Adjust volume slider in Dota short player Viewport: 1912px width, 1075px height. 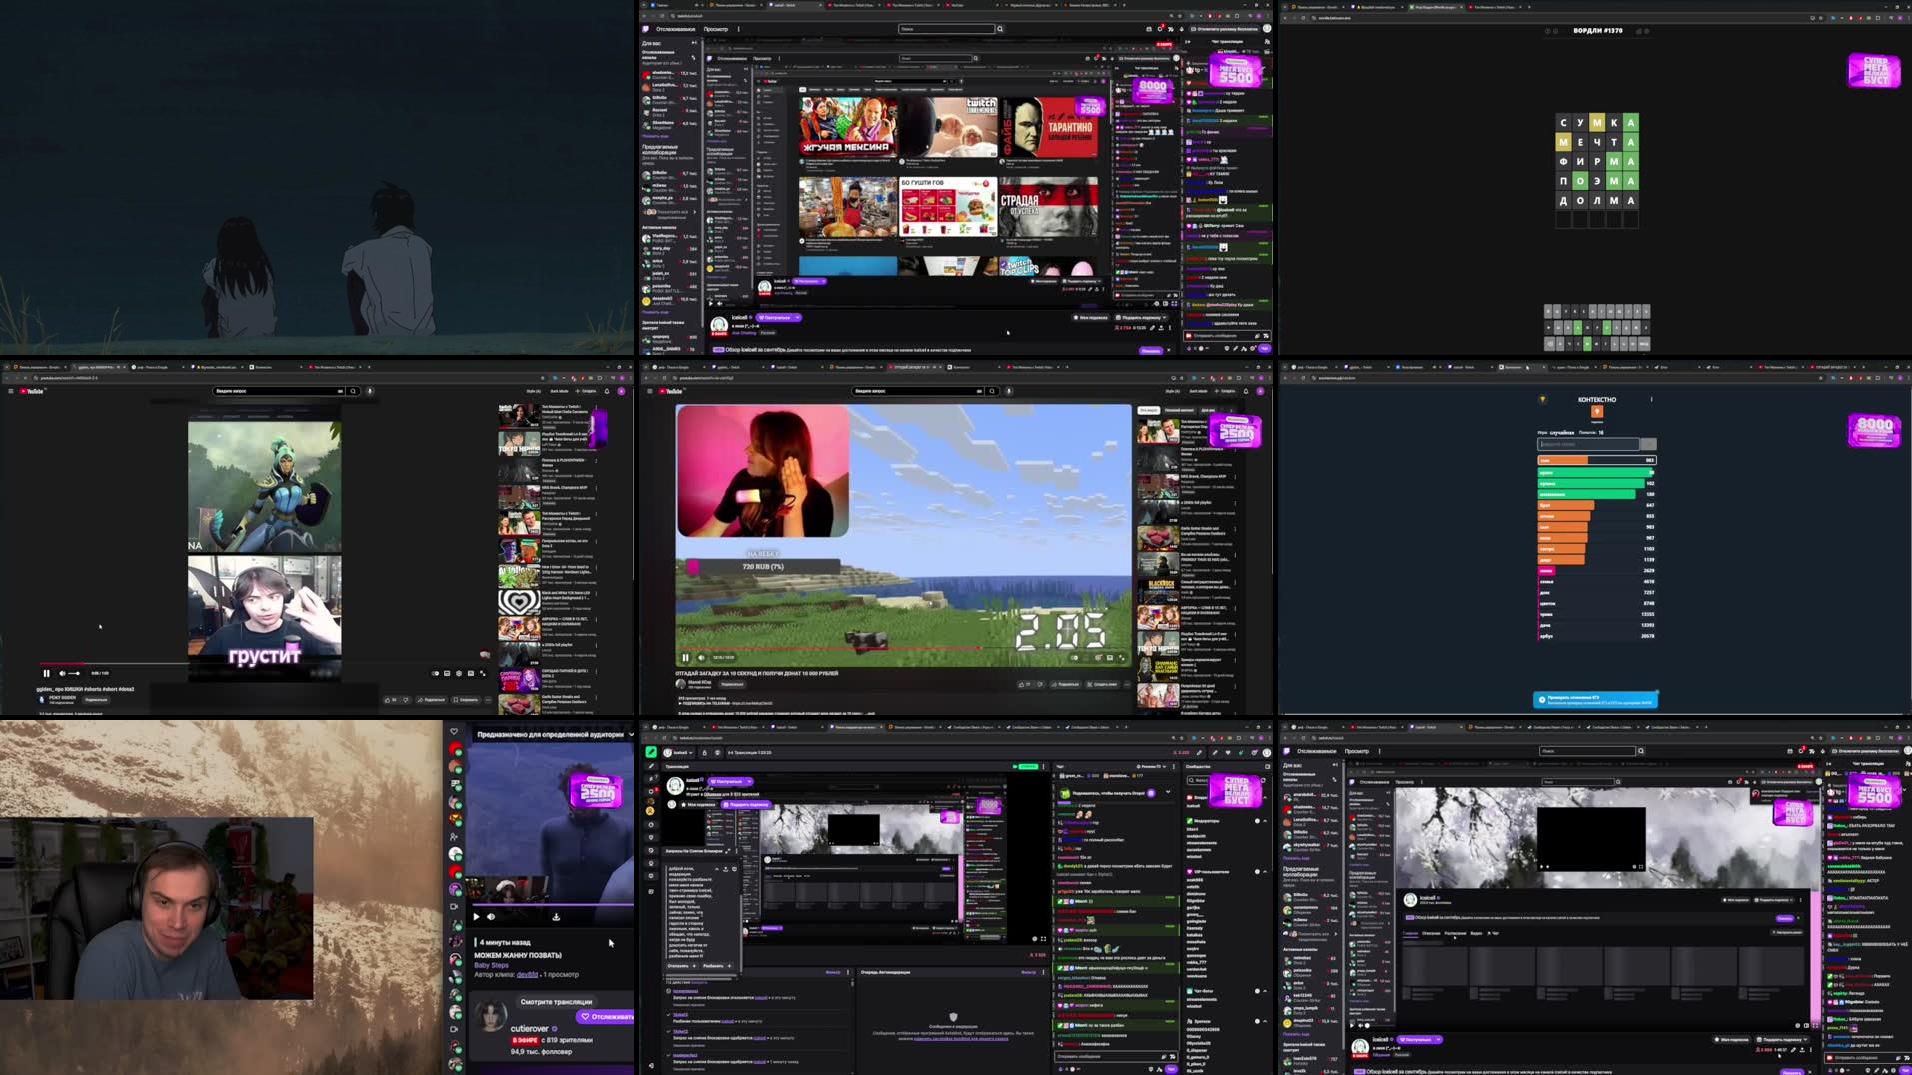click(73, 673)
